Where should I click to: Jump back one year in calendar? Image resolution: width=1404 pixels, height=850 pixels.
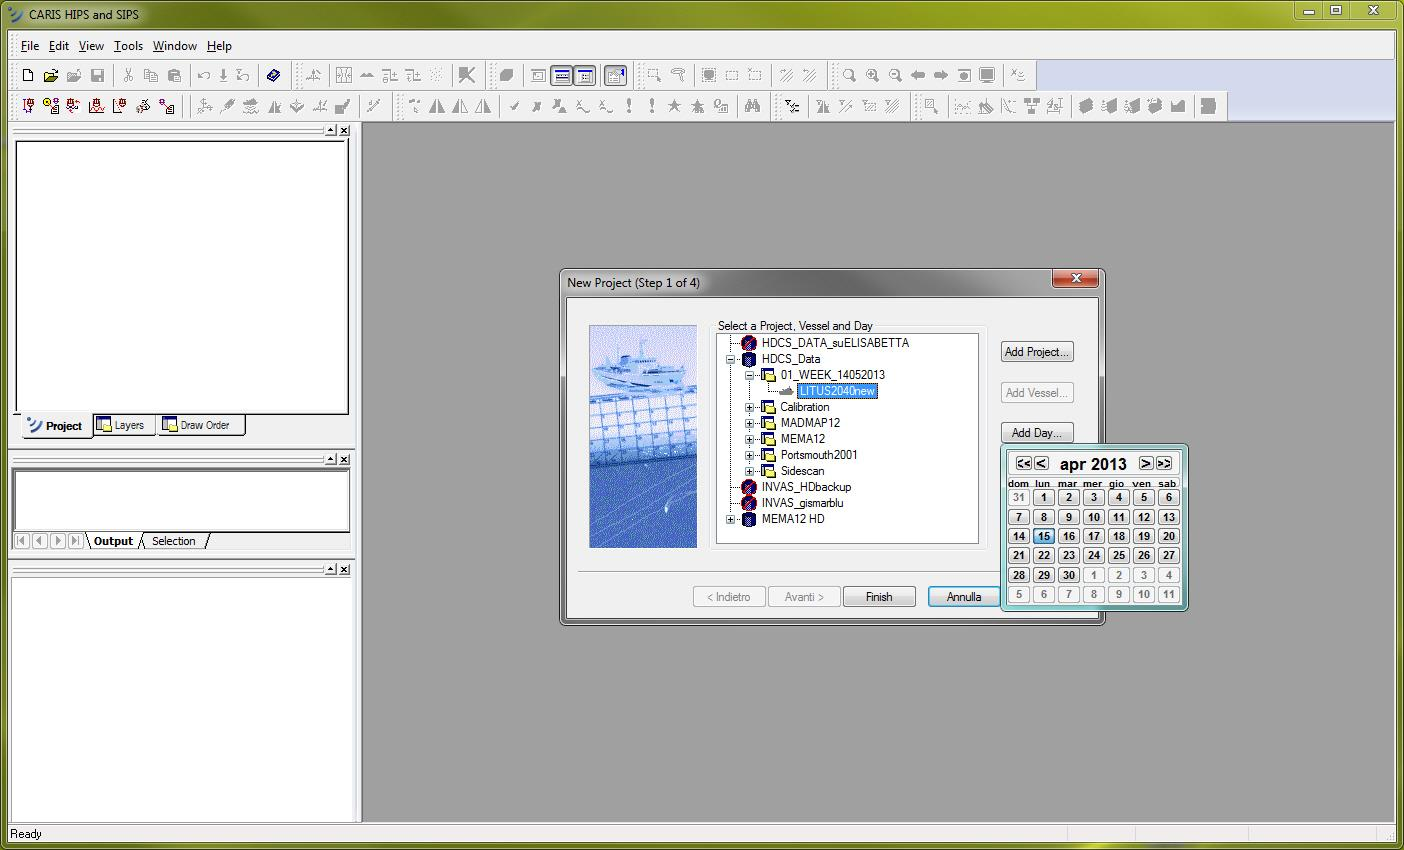pyautogui.click(x=1023, y=463)
